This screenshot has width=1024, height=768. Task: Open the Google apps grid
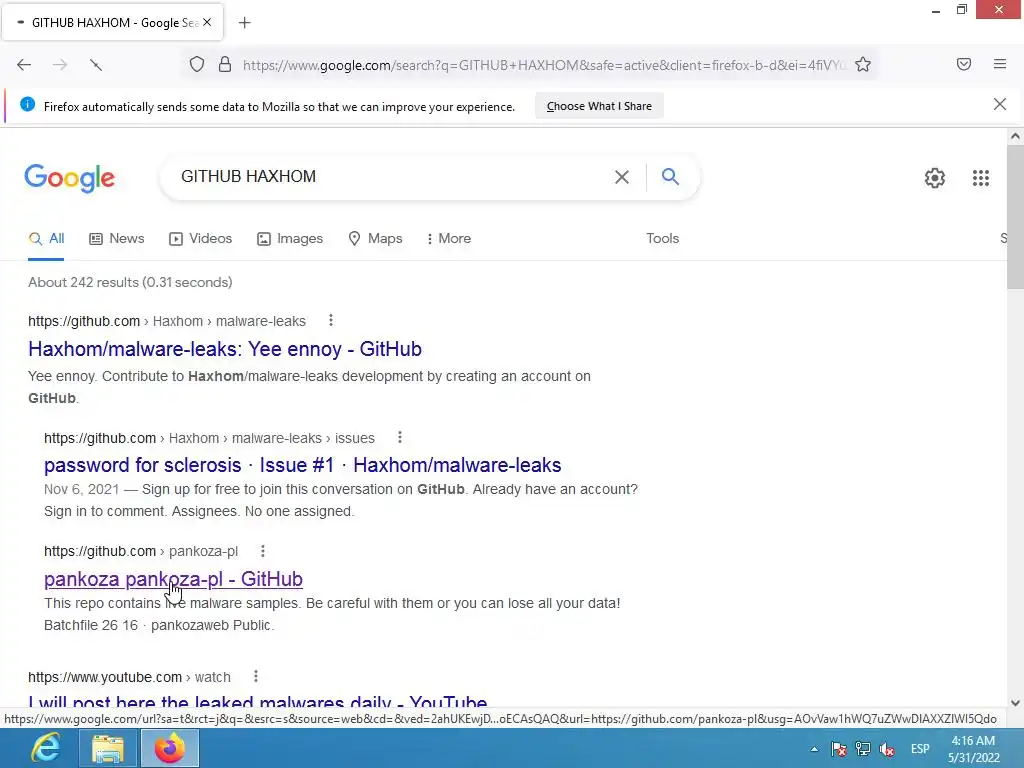(x=980, y=178)
